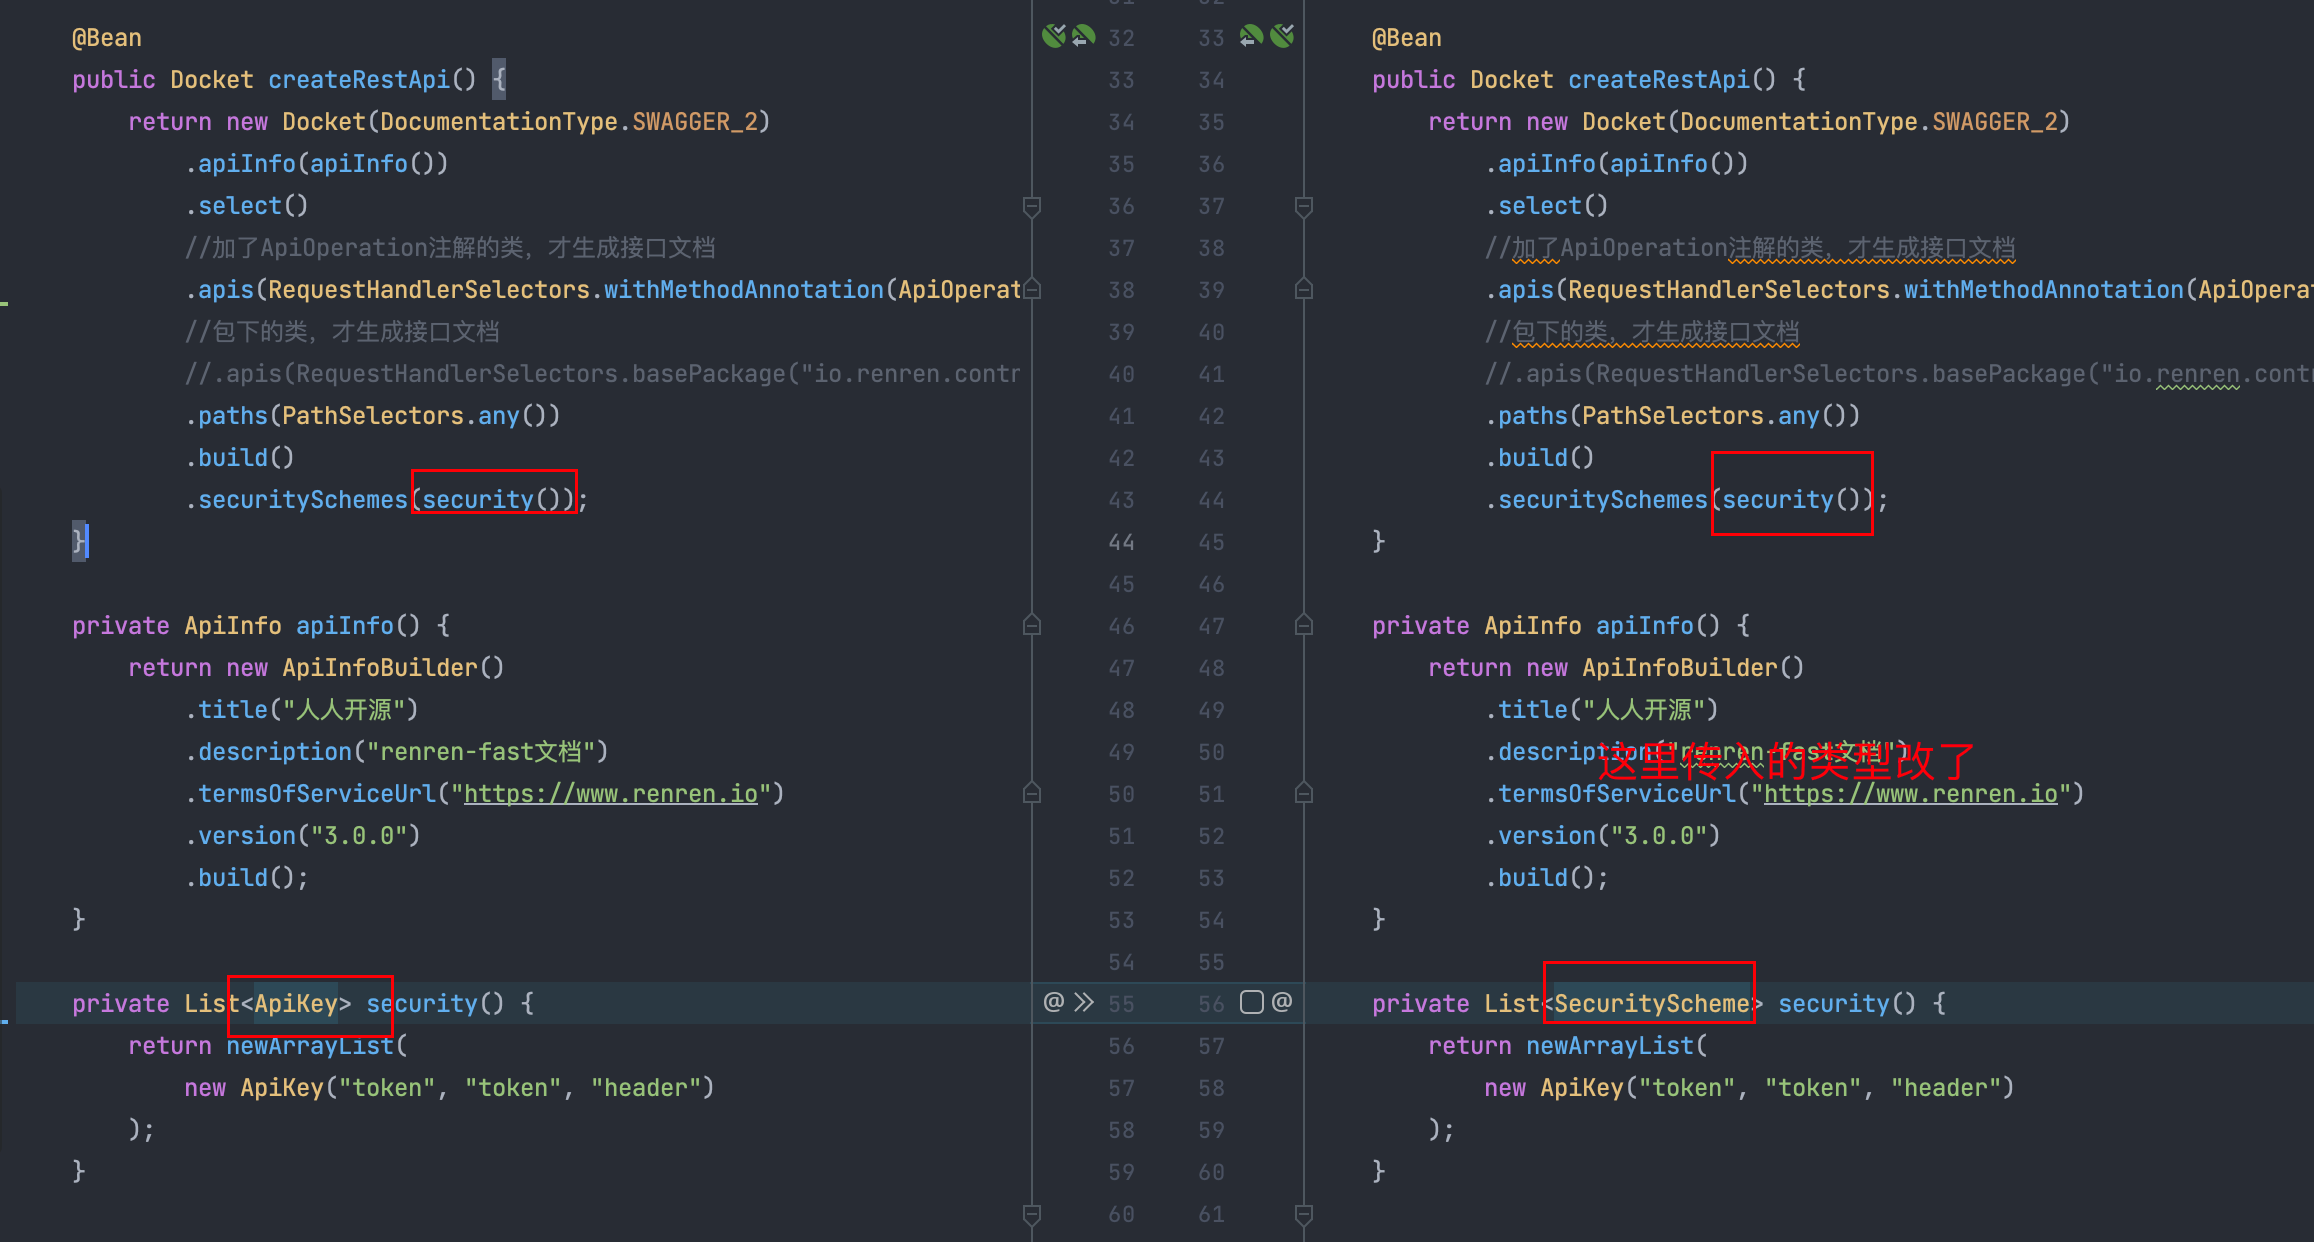
Task: Click PathSelectors in left pane .paths line
Action: pos(373,416)
